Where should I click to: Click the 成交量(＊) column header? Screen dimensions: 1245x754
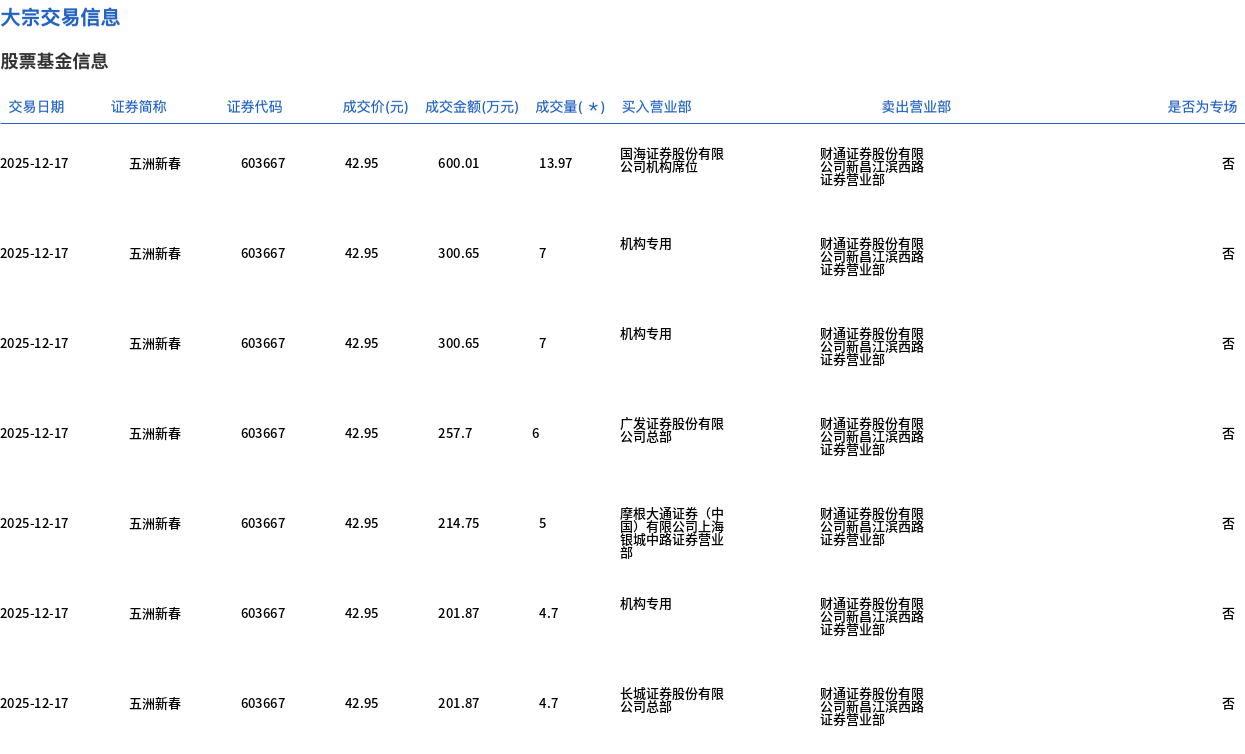click(x=570, y=107)
